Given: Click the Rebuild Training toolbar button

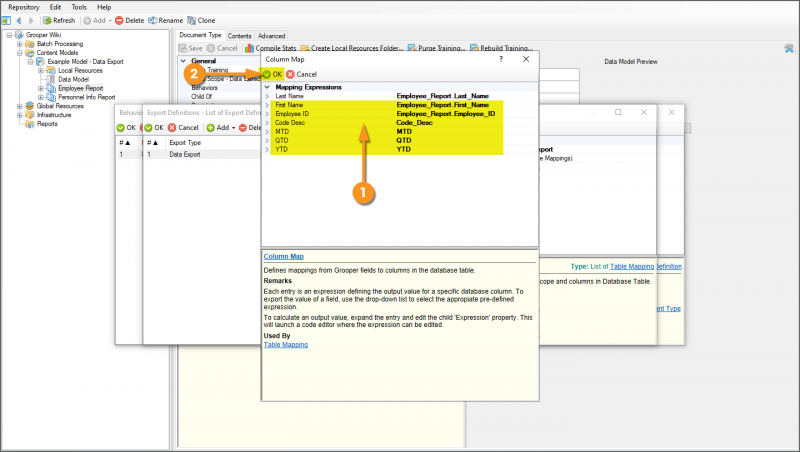Looking at the screenshot, I should (501, 48).
